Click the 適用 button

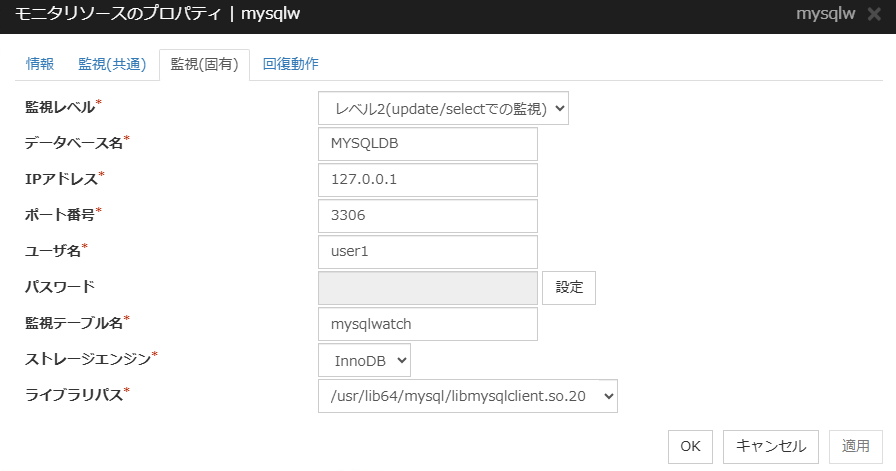pos(855,446)
